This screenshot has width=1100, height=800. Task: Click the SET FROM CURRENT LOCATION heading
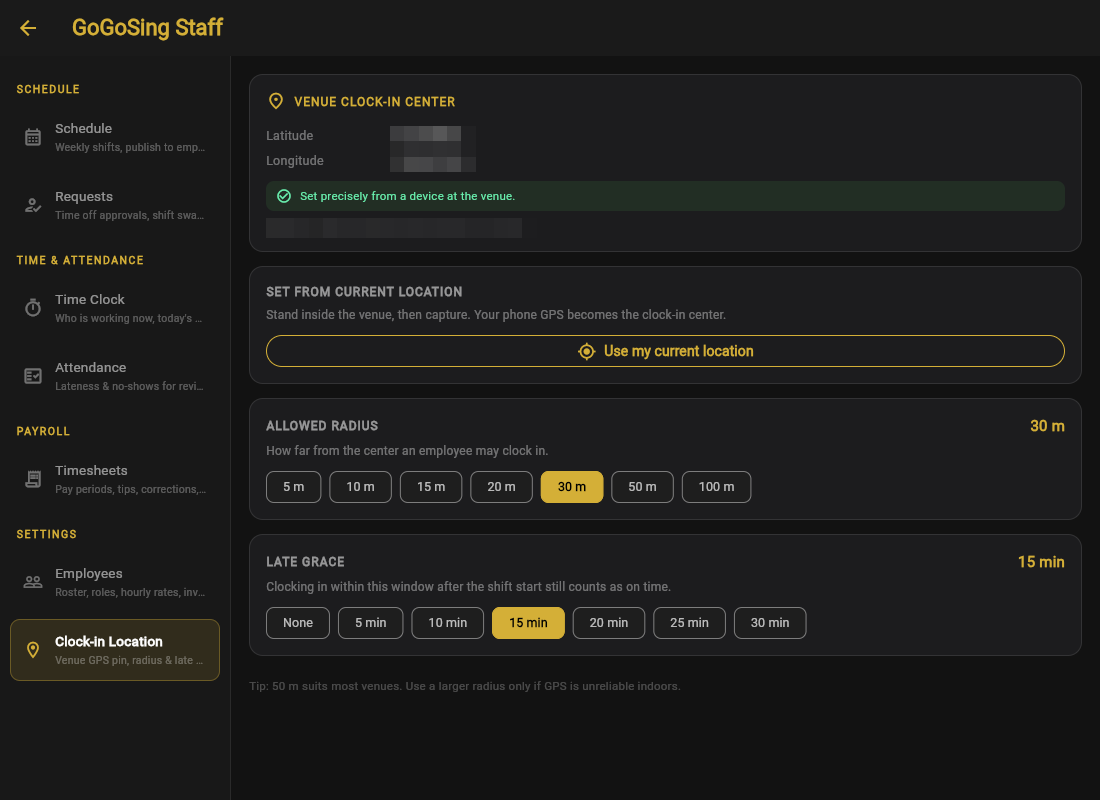[x=364, y=292]
